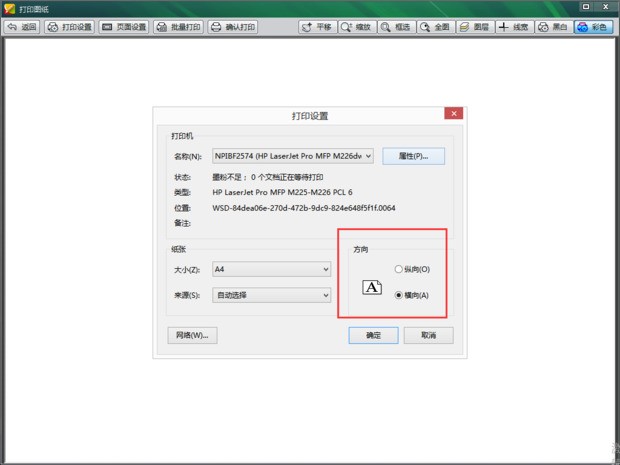
Task: Open 页面设置 (Page Setup) from the toolbar
Action: coord(124,27)
